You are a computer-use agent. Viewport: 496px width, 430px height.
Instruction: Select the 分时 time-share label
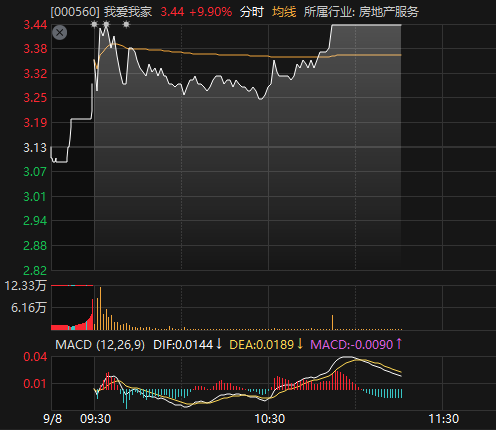[252, 12]
